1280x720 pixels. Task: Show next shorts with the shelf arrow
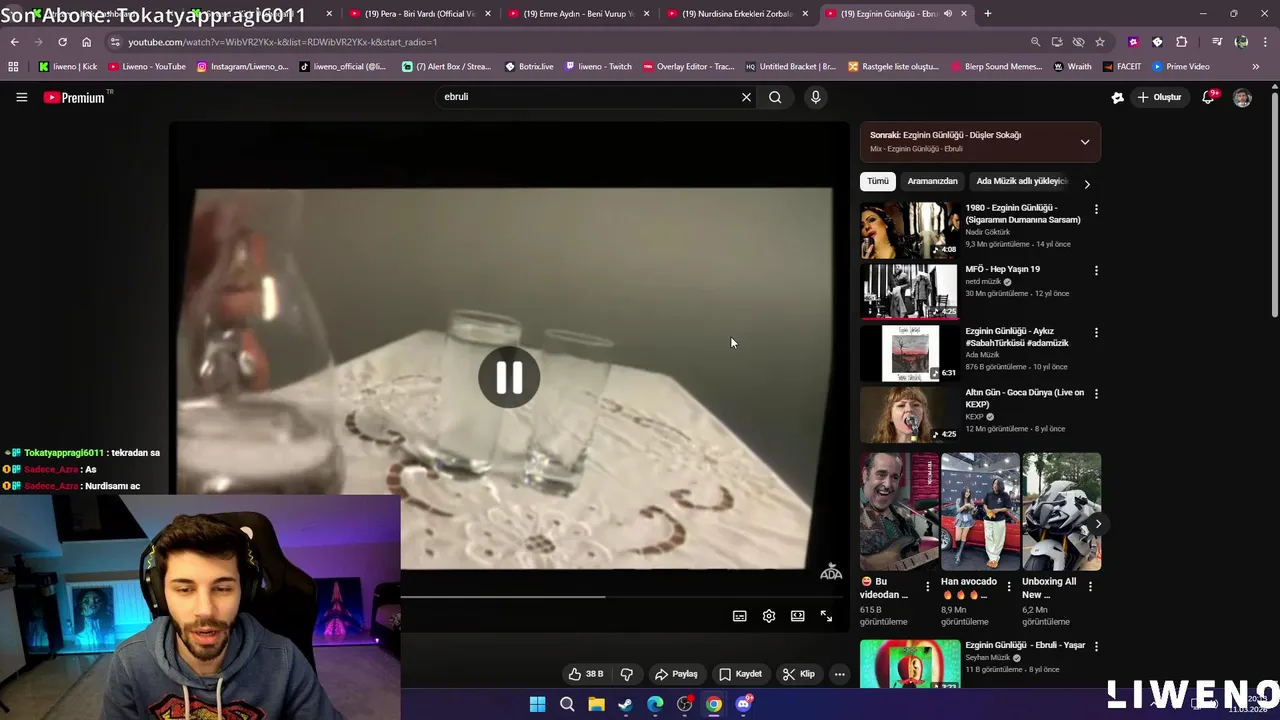1098,524
